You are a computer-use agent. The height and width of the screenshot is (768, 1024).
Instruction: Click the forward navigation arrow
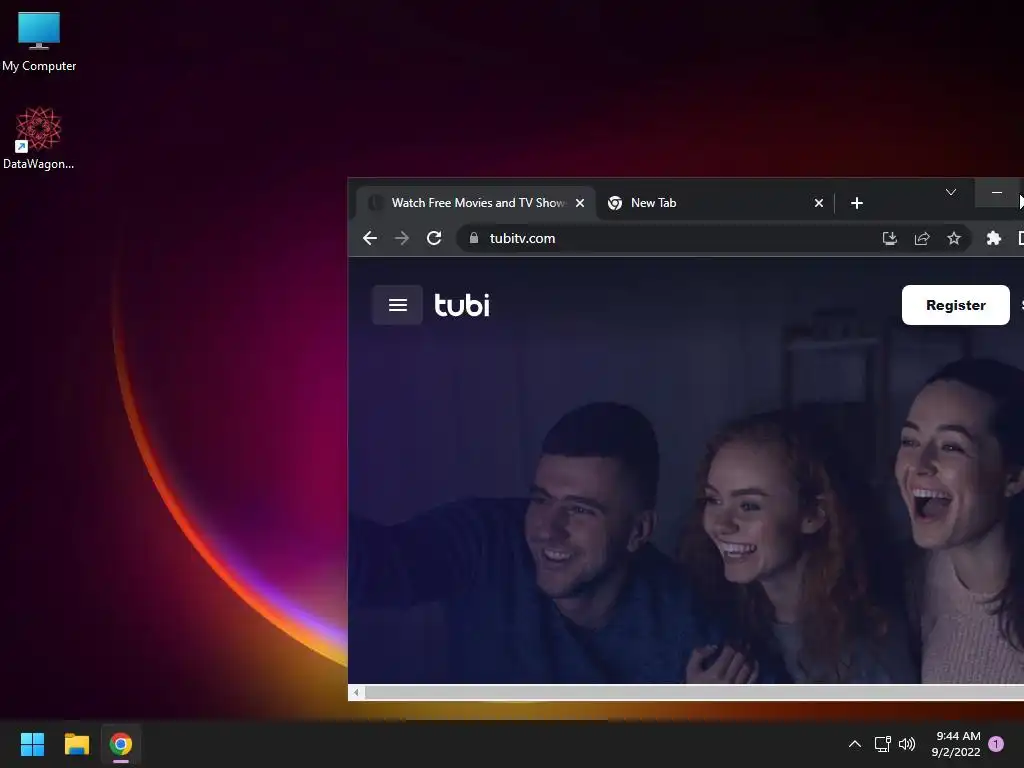point(402,238)
